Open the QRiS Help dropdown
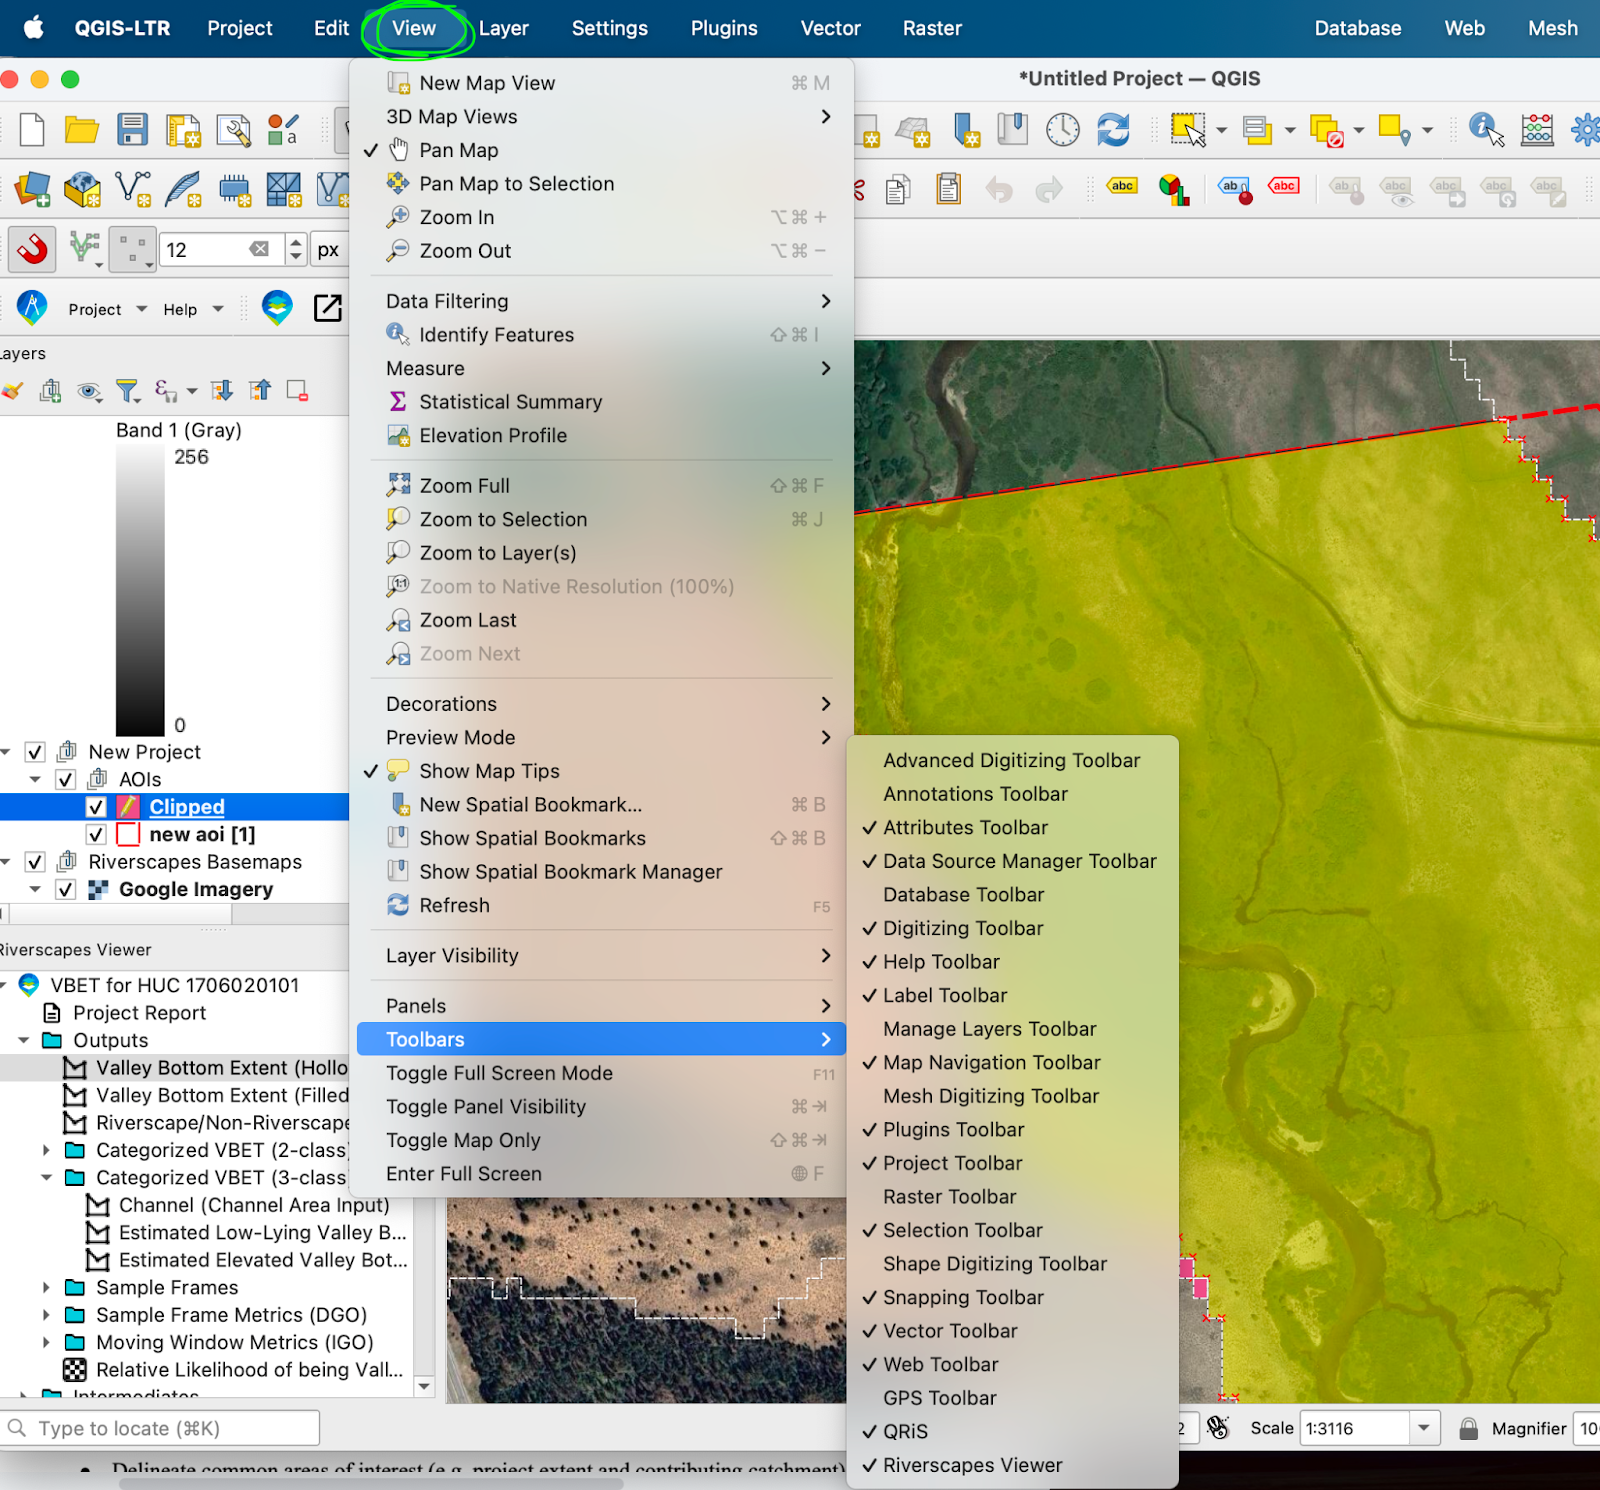Image resolution: width=1600 pixels, height=1490 pixels. click(193, 309)
